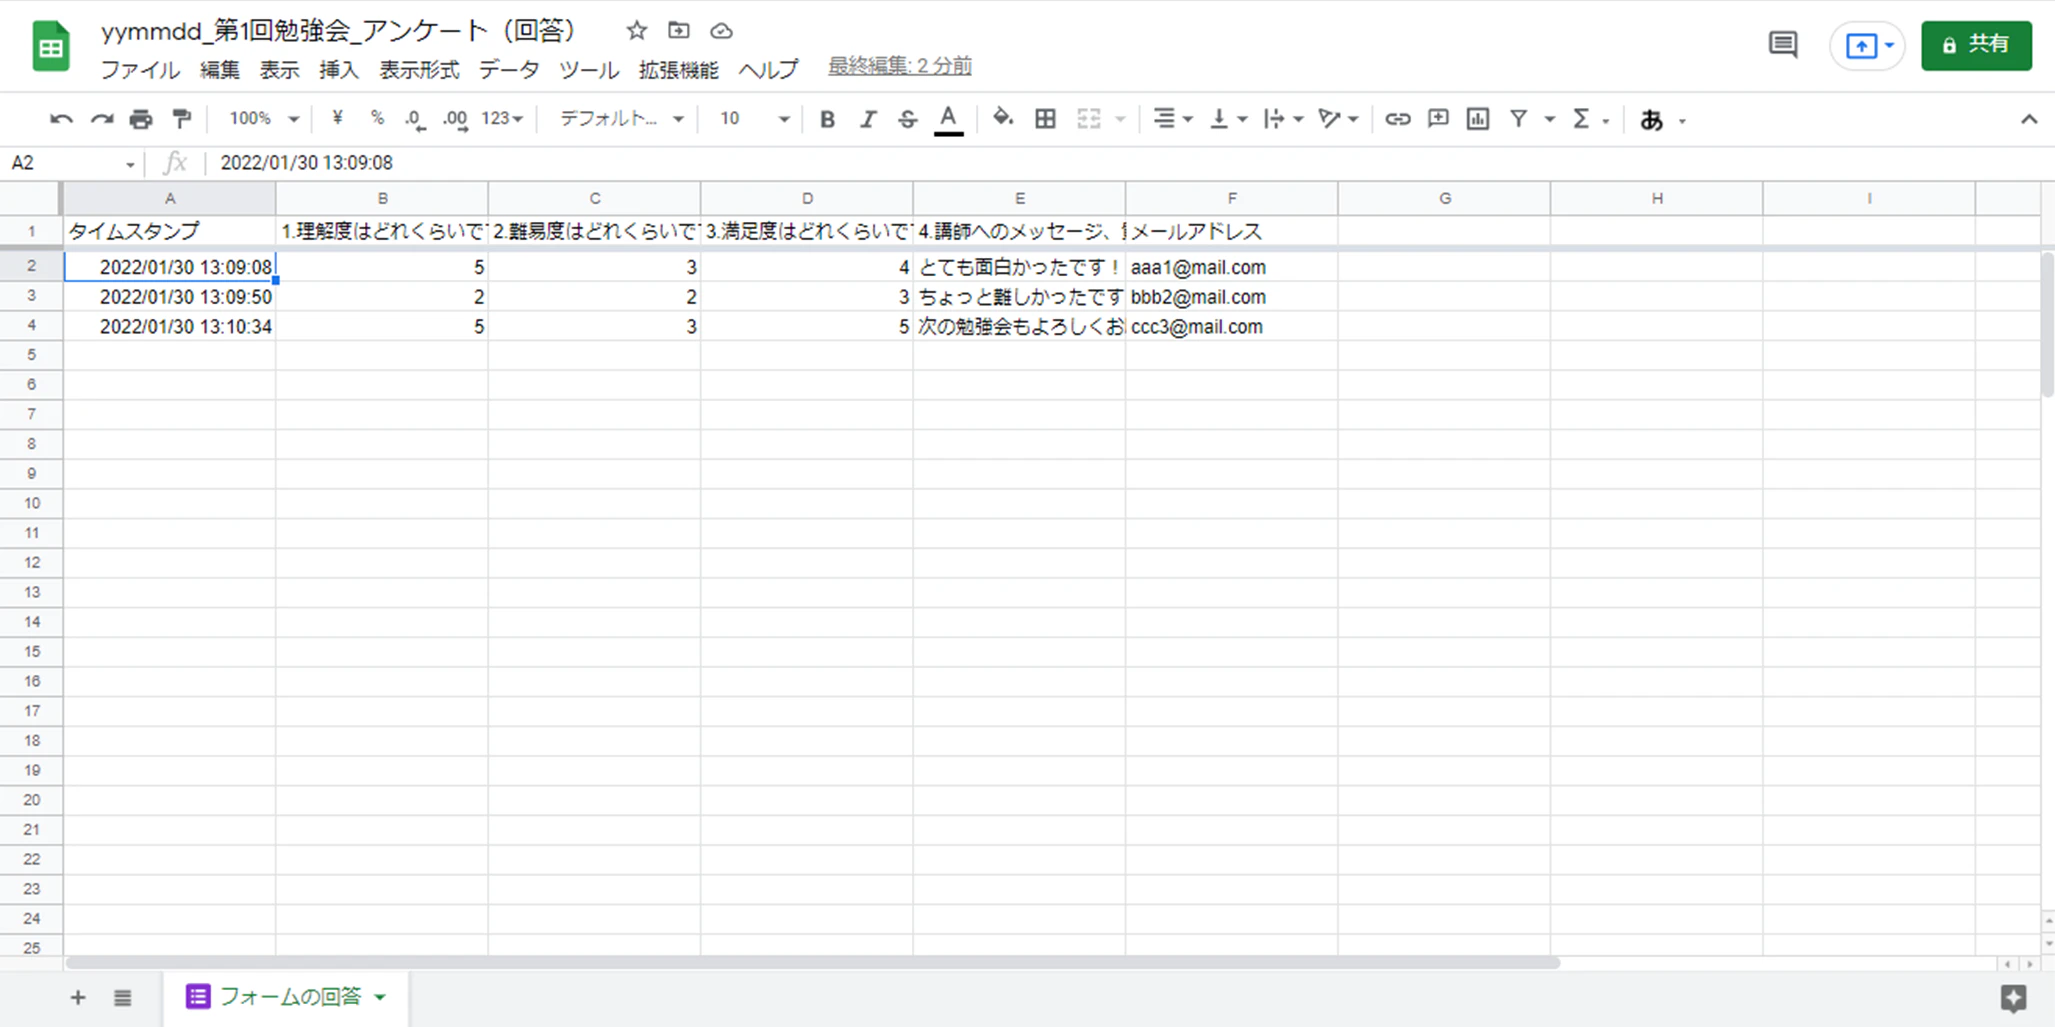Add a new sheet with plus button
The image size is (2055, 1027).
click(78, 997)
